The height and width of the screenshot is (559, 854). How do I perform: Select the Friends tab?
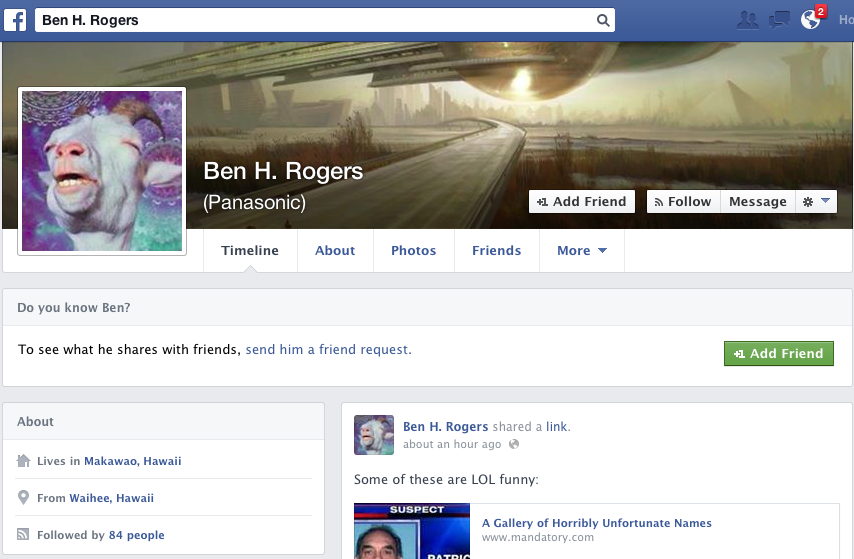496,251
